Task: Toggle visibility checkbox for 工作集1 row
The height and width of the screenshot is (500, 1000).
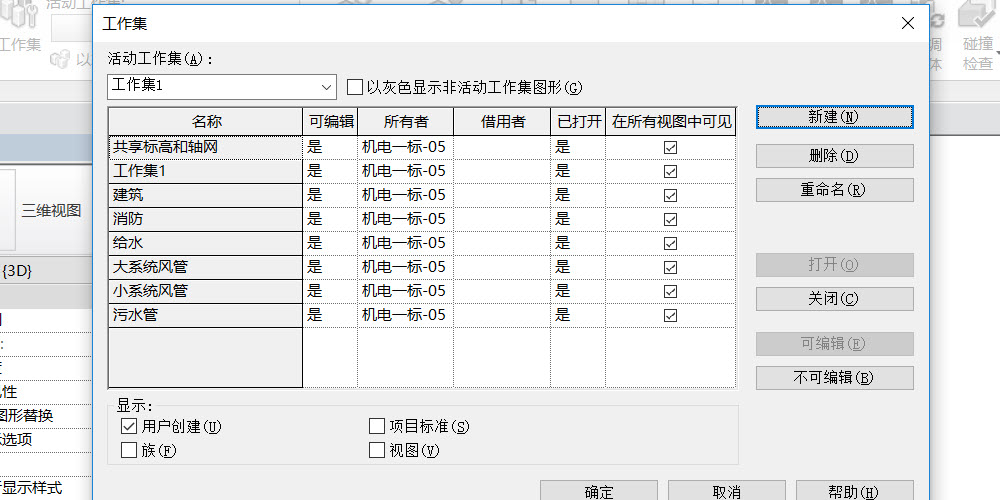Action: coord(670,172)
